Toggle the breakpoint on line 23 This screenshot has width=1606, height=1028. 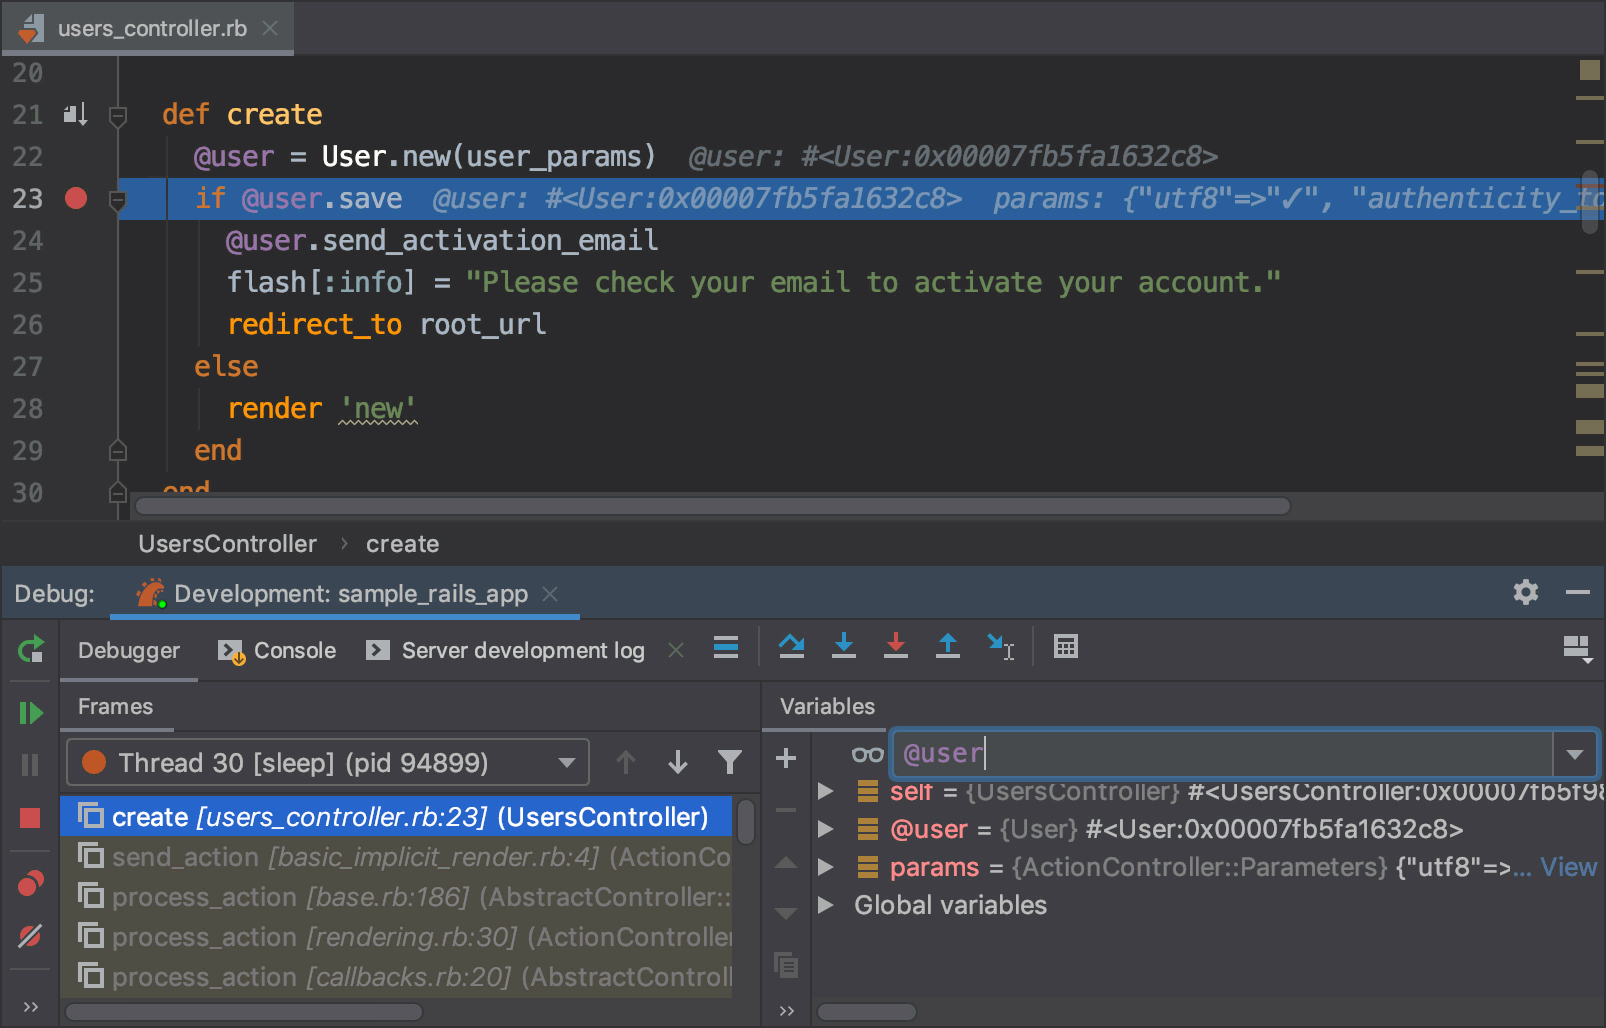point(76,198)
